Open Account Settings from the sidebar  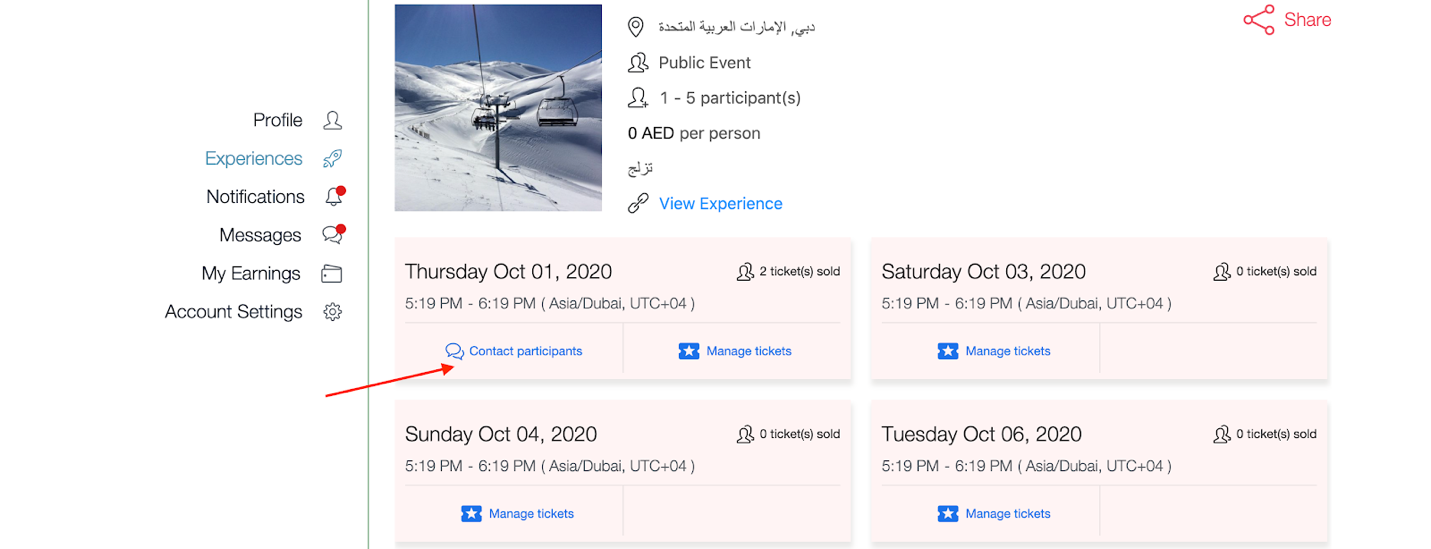tap(233, 312)
